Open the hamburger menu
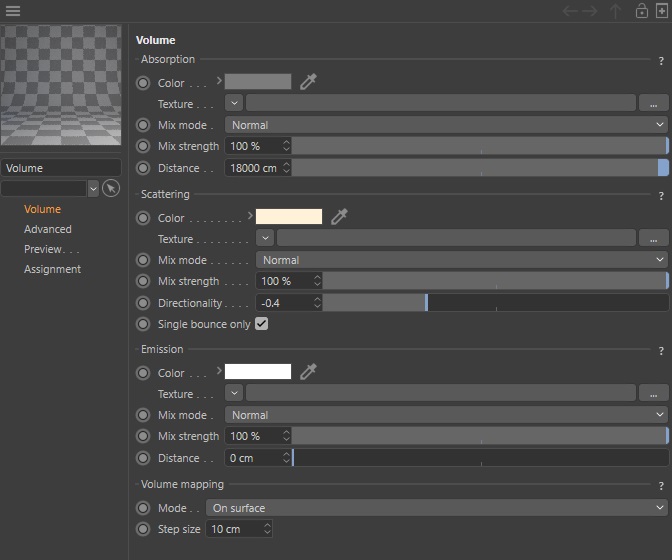This screenshot has height=560, width=672. (x=13, y=11)
